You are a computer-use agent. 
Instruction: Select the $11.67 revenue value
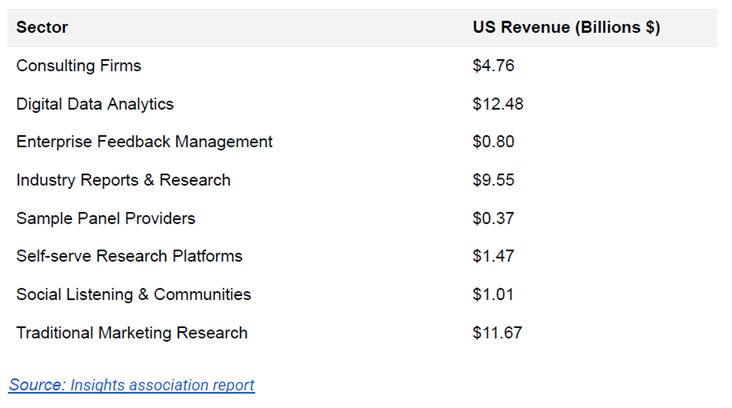(x=497, y=332)
